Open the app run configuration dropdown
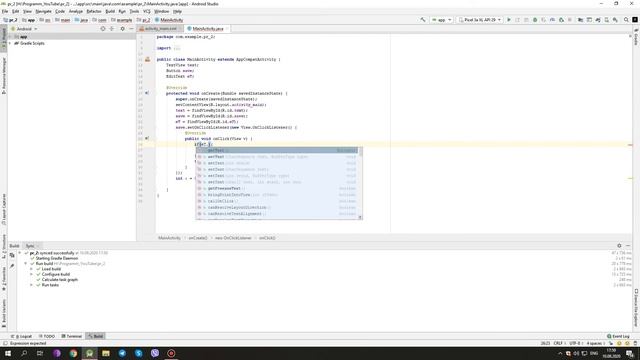The image size is (640, 360). pyautogui.click(x=442, y=20)
